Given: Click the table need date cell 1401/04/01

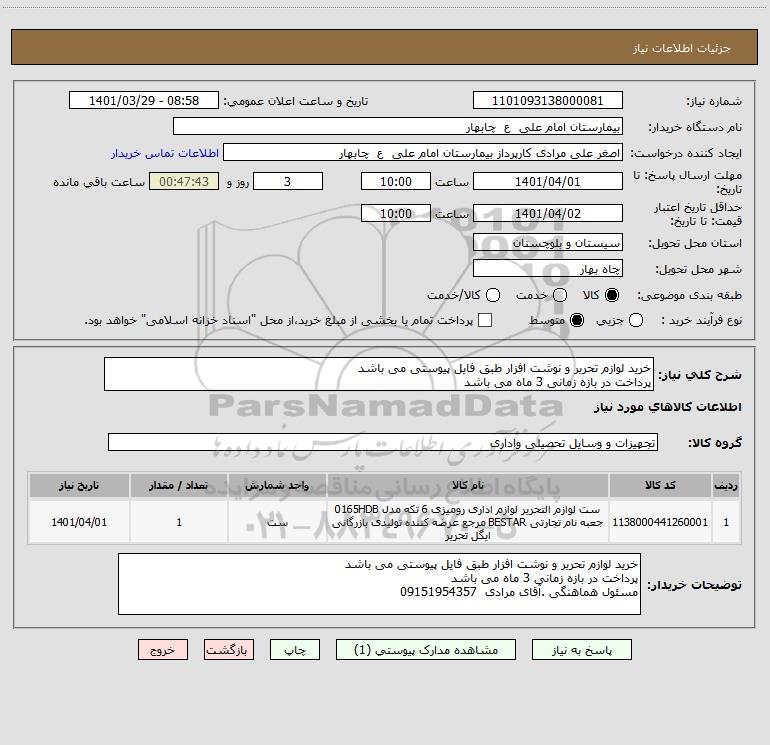Looking at the screenshot, I should click(x=79, y=522).
